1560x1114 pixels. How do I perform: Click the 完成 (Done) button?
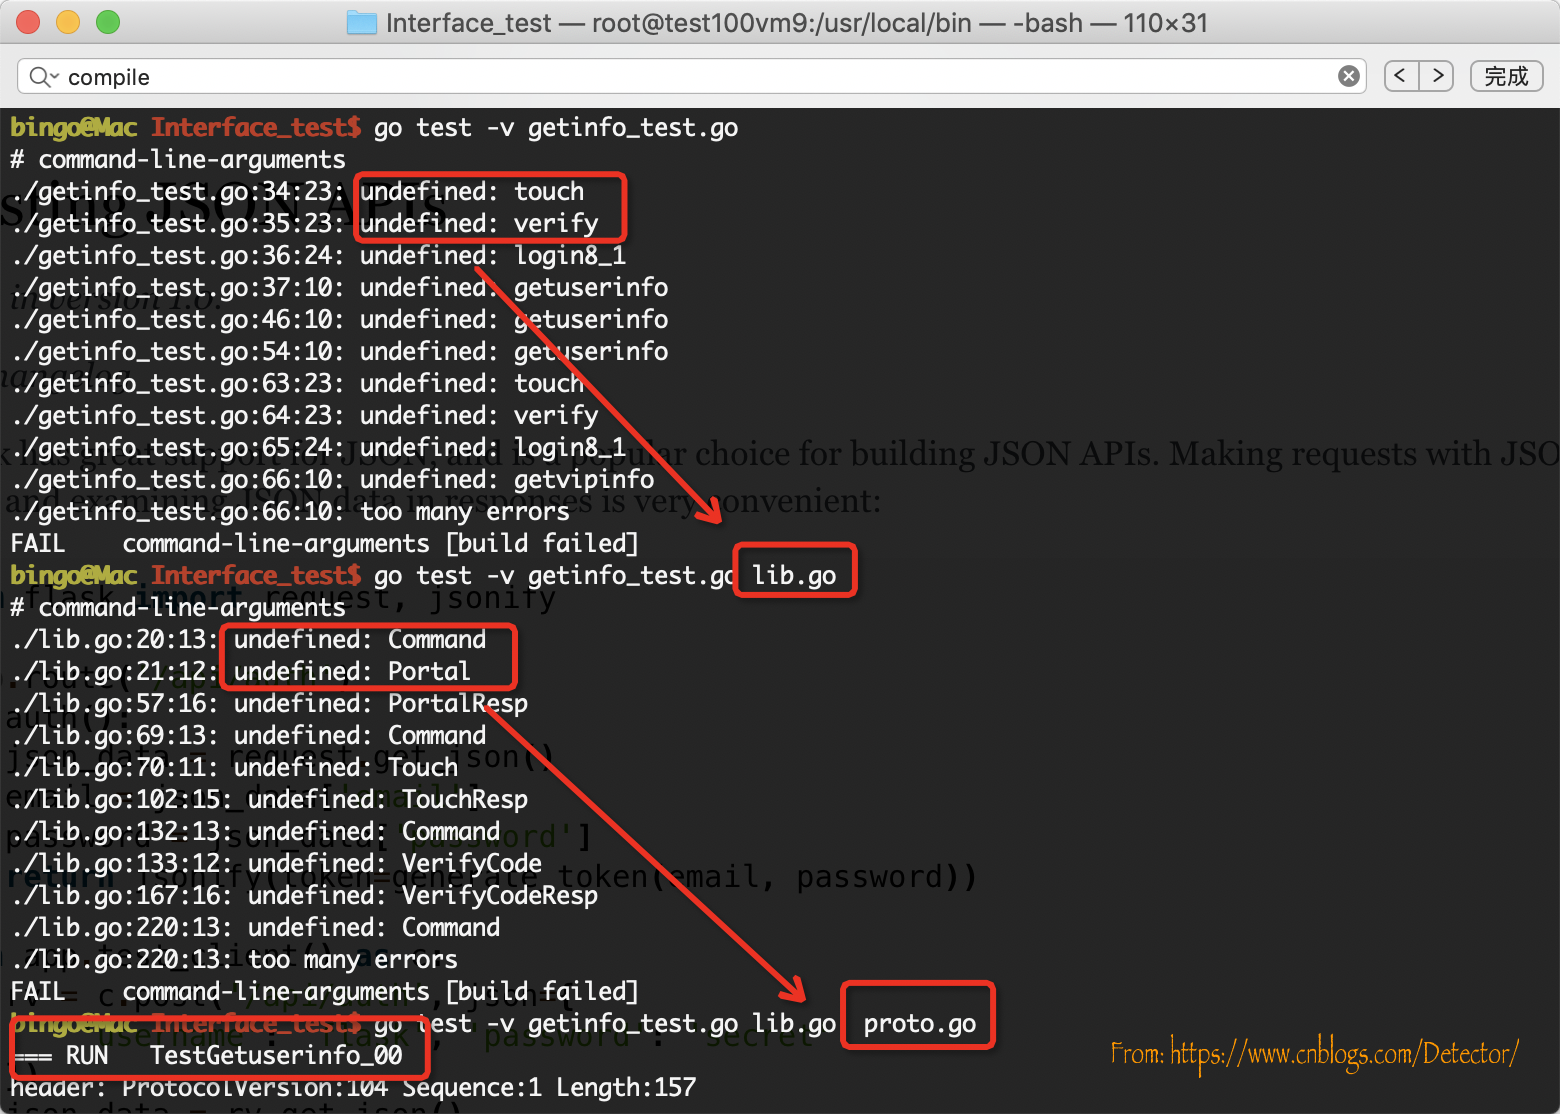click(1506, 76)
